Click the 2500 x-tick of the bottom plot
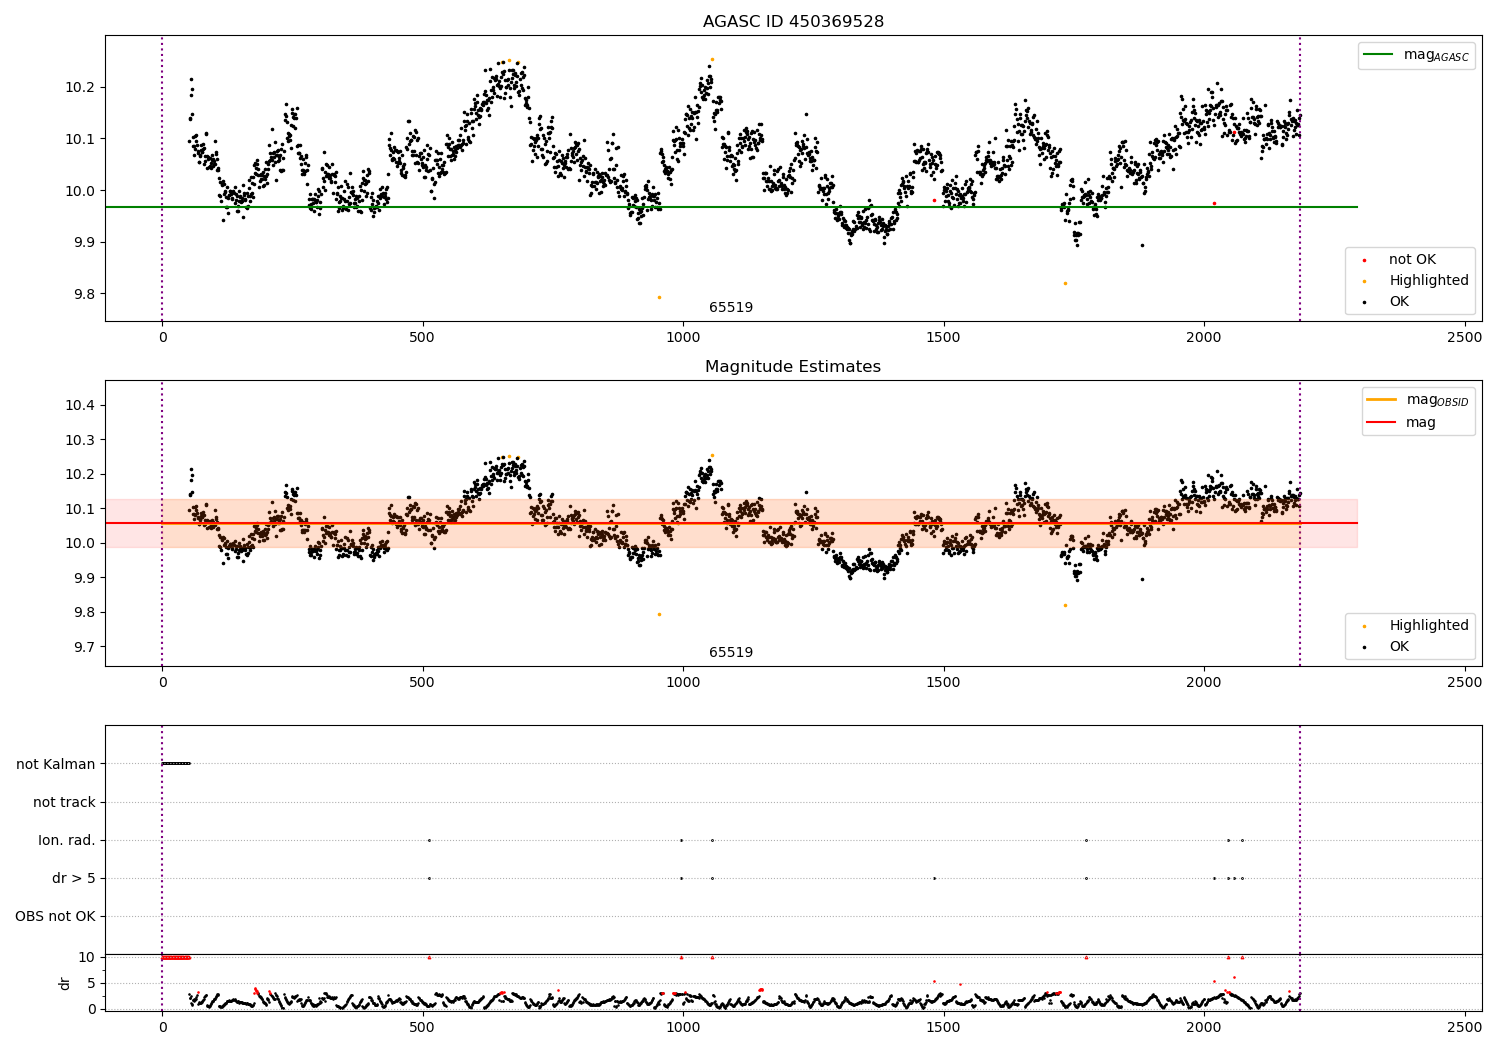Viewport: 1500px width, 1050px height. pos(1465,1027)
